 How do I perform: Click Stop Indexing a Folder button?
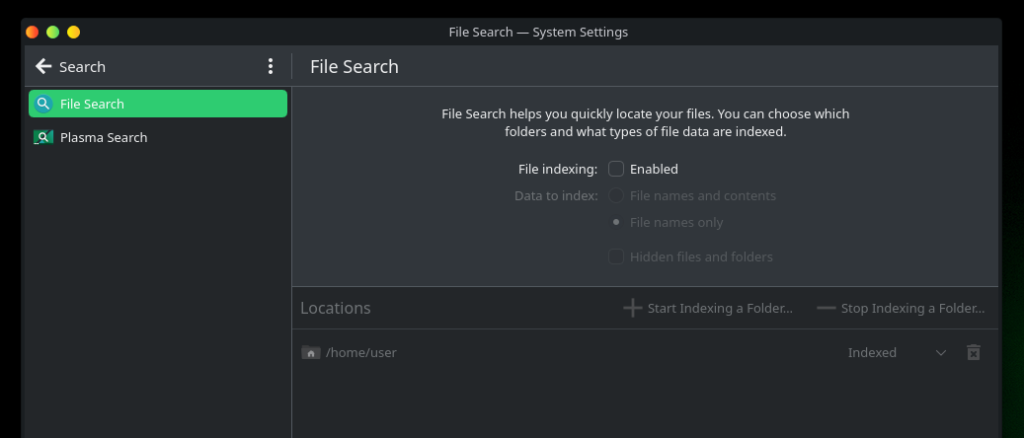click(901, 308)
